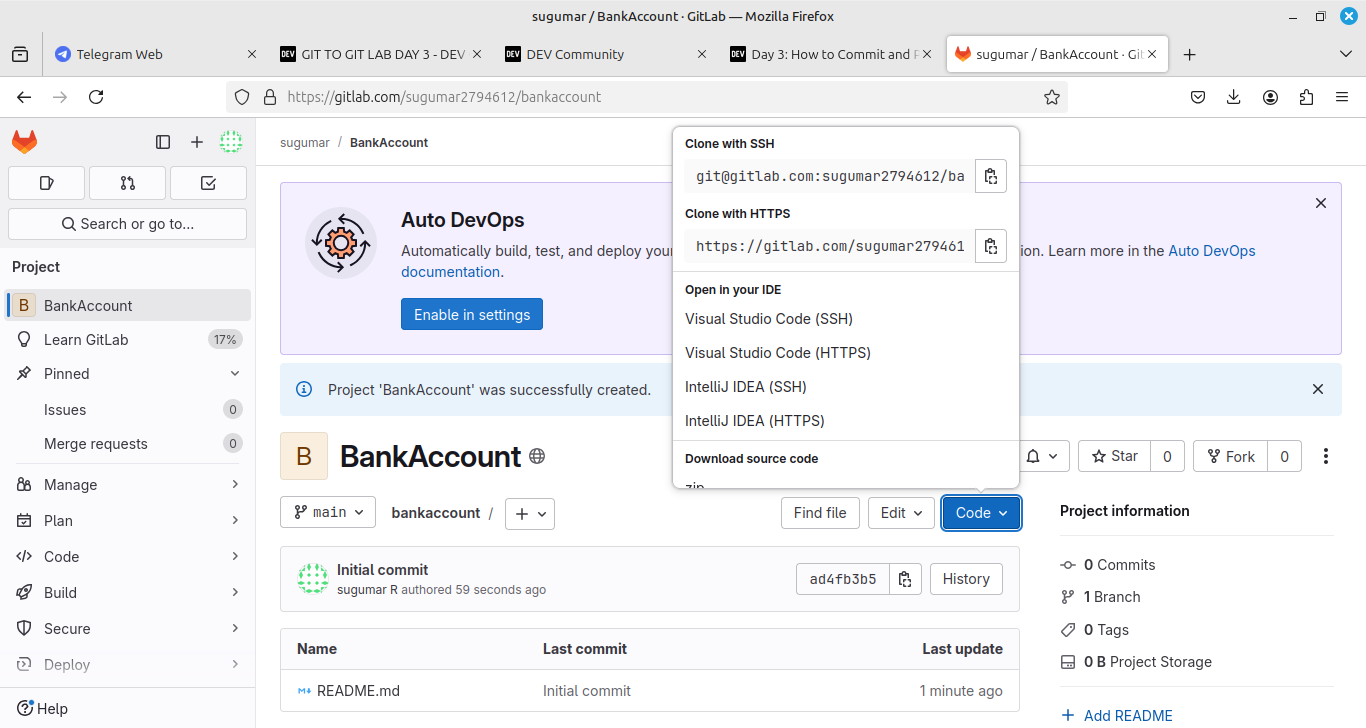Image resolution: width=1366 pixels, height=728 pixels.
Task: Star the BankAccount project
Action: click(x=1115, y=456)
